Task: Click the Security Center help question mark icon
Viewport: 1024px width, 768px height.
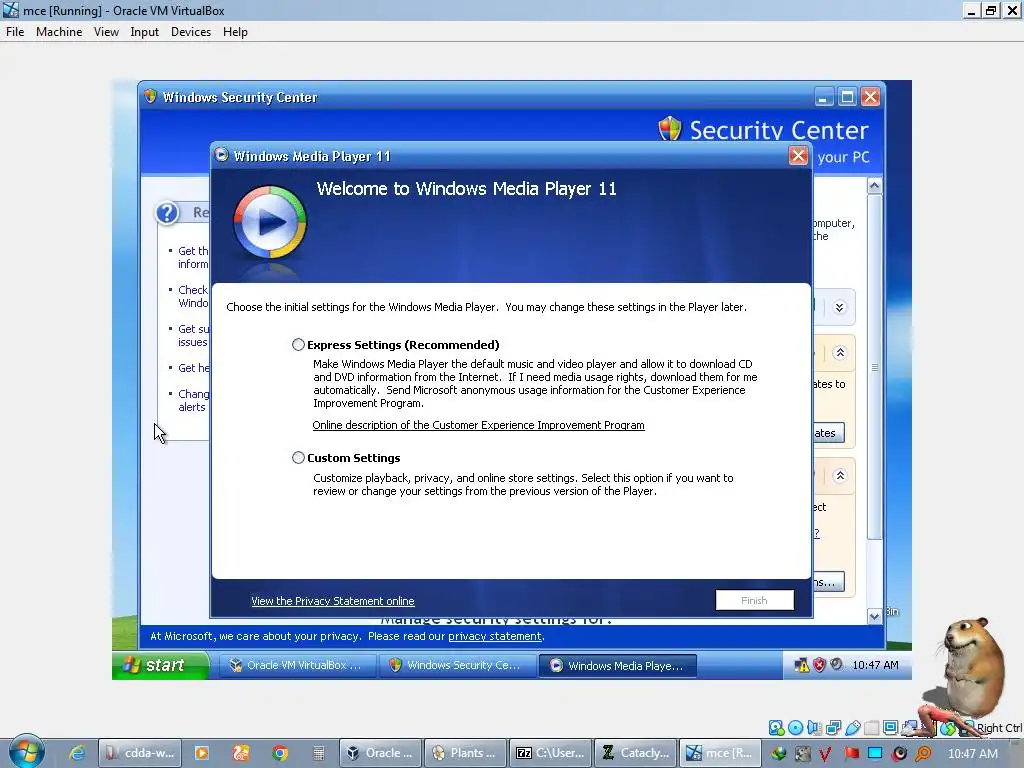Action: click(167, 213)
